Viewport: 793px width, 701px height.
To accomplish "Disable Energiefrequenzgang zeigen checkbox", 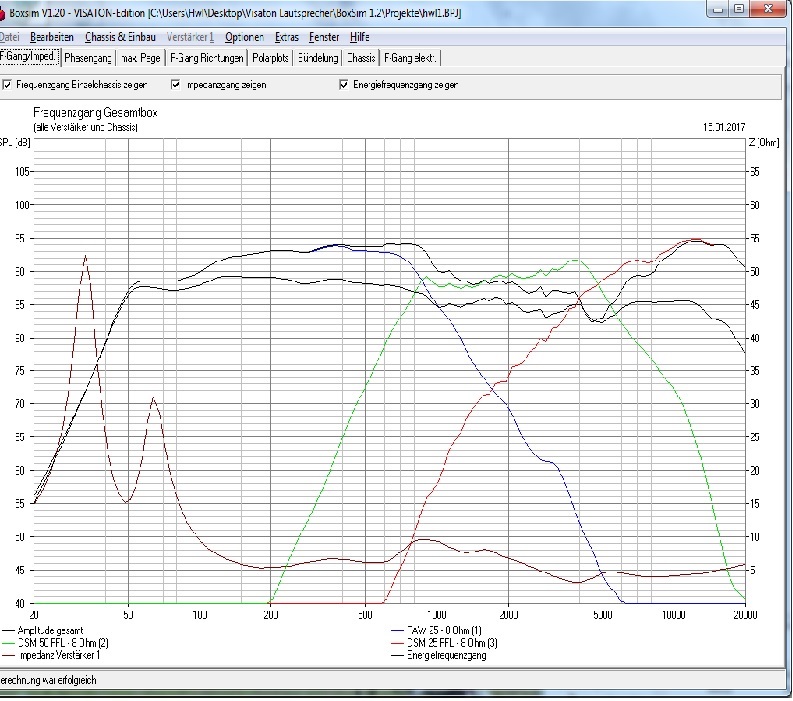I will (x=343, y=85).
